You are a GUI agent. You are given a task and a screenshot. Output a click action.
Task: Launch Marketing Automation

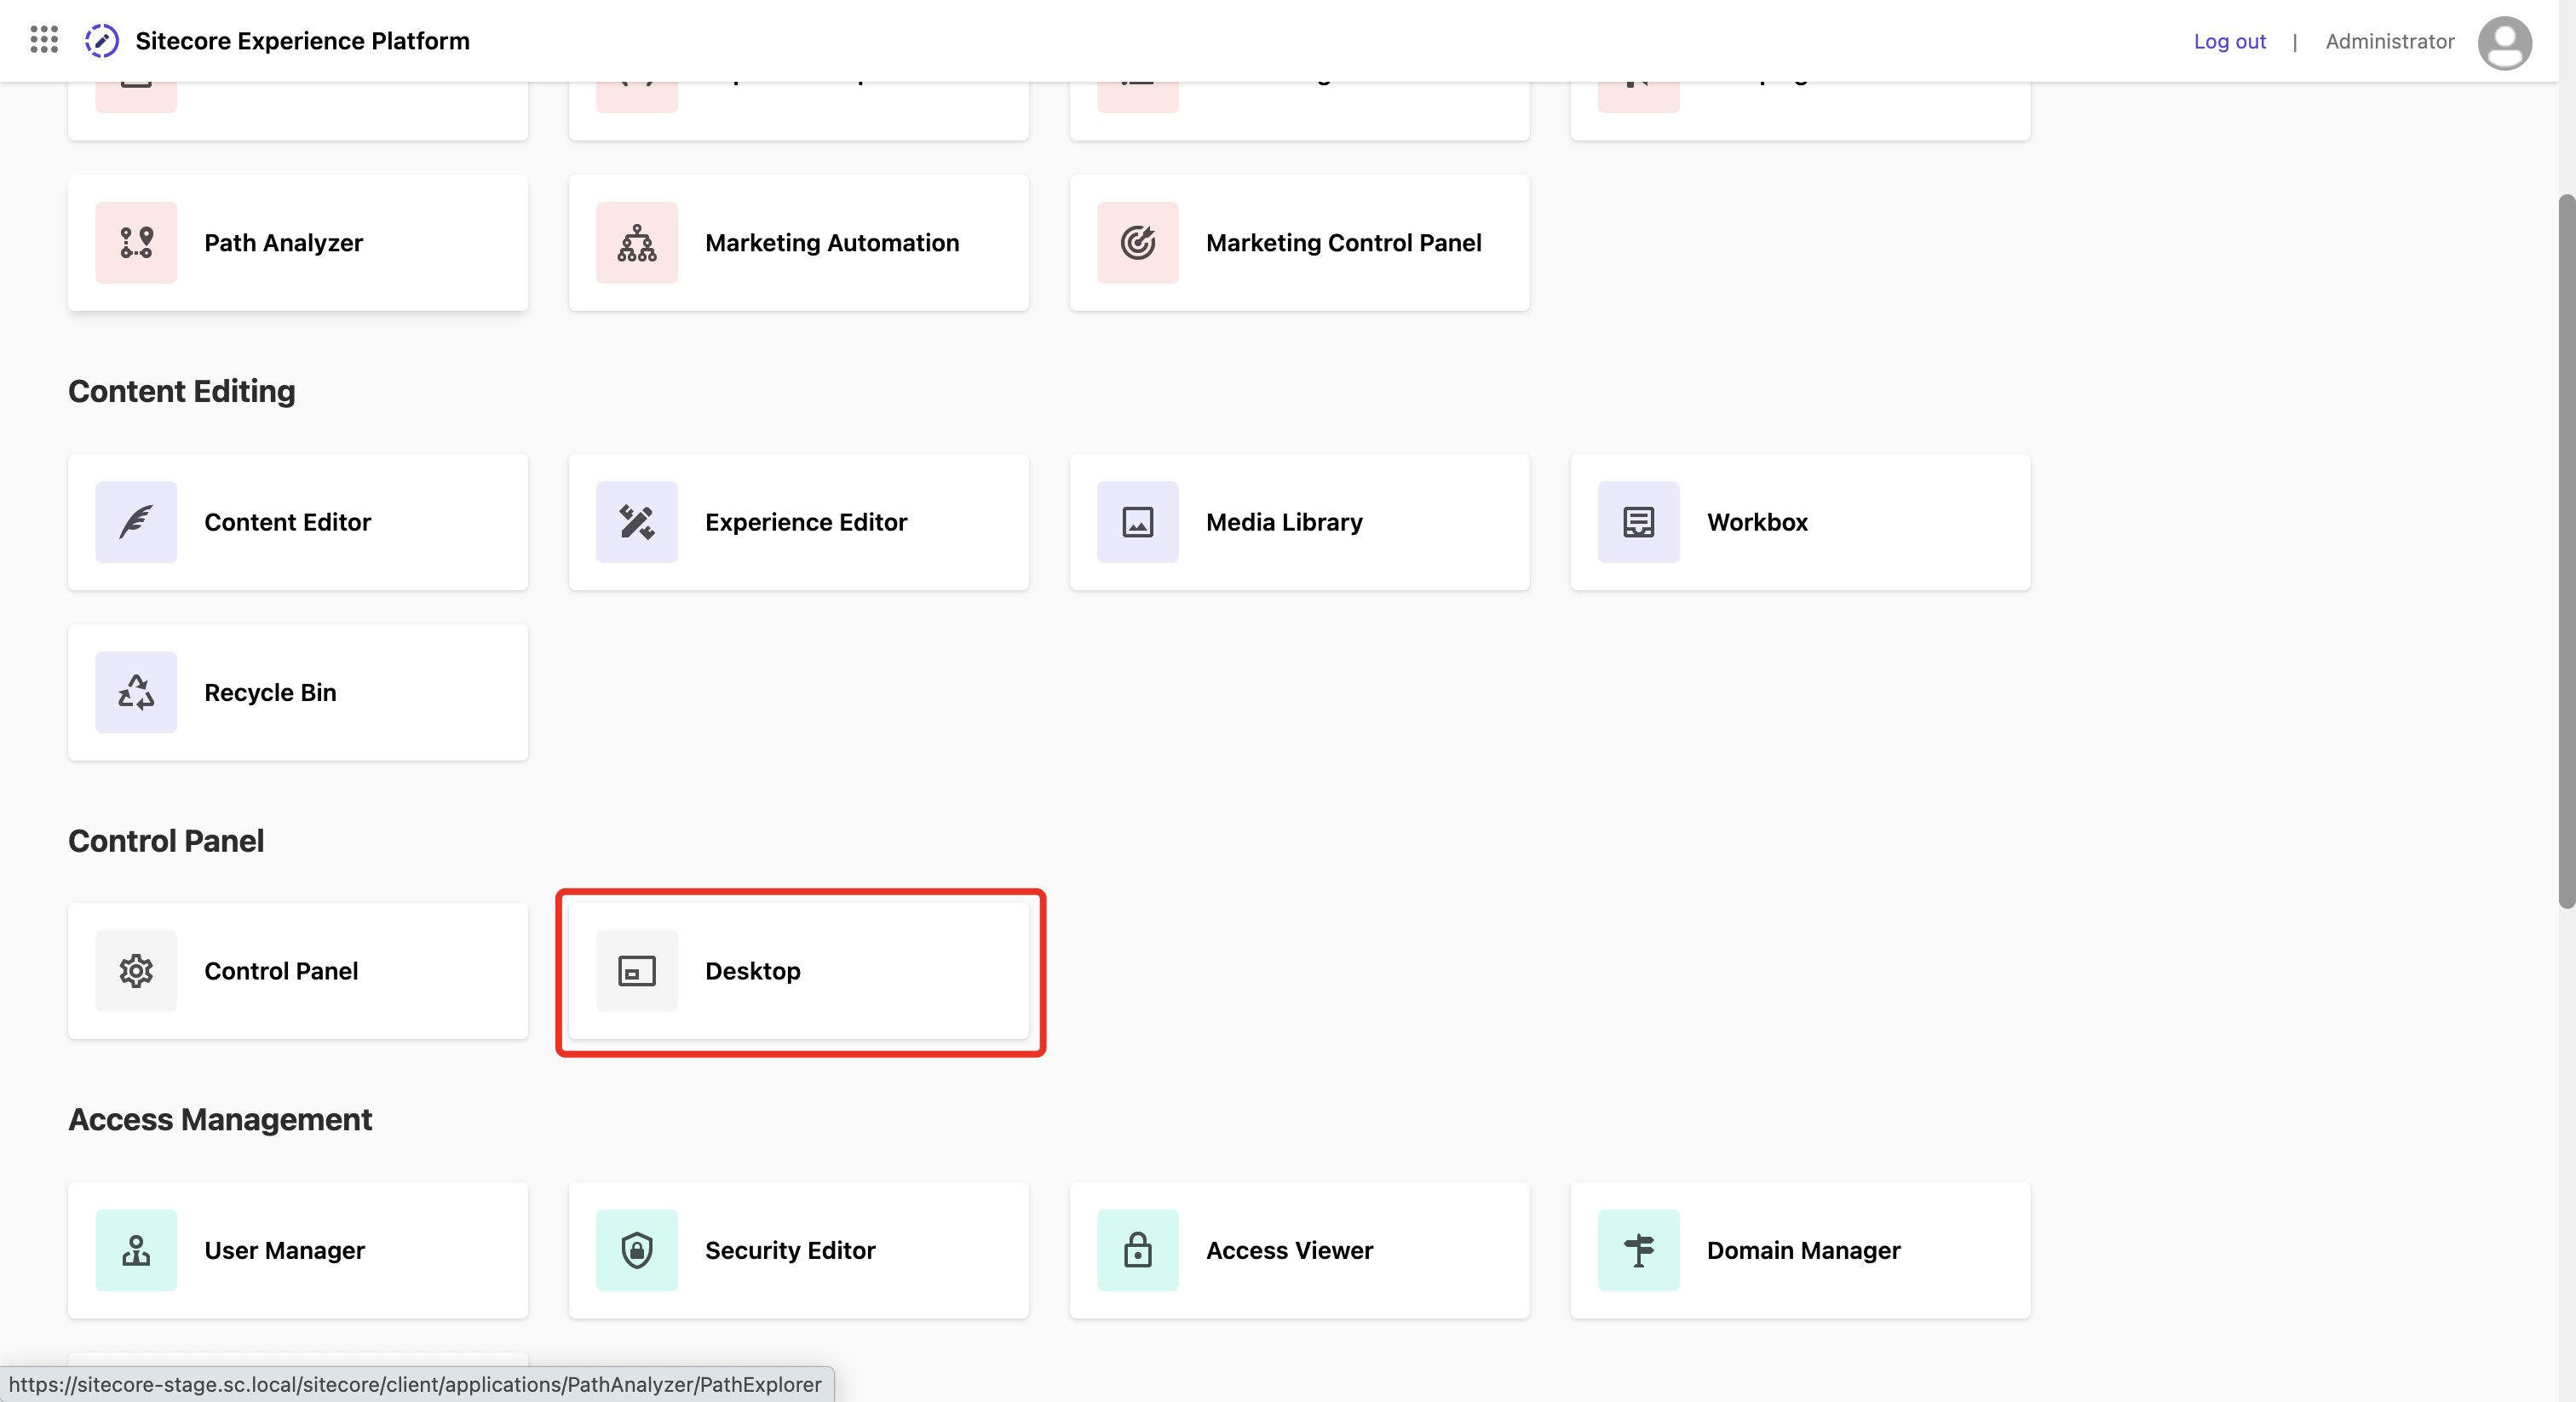pos(799,243)
